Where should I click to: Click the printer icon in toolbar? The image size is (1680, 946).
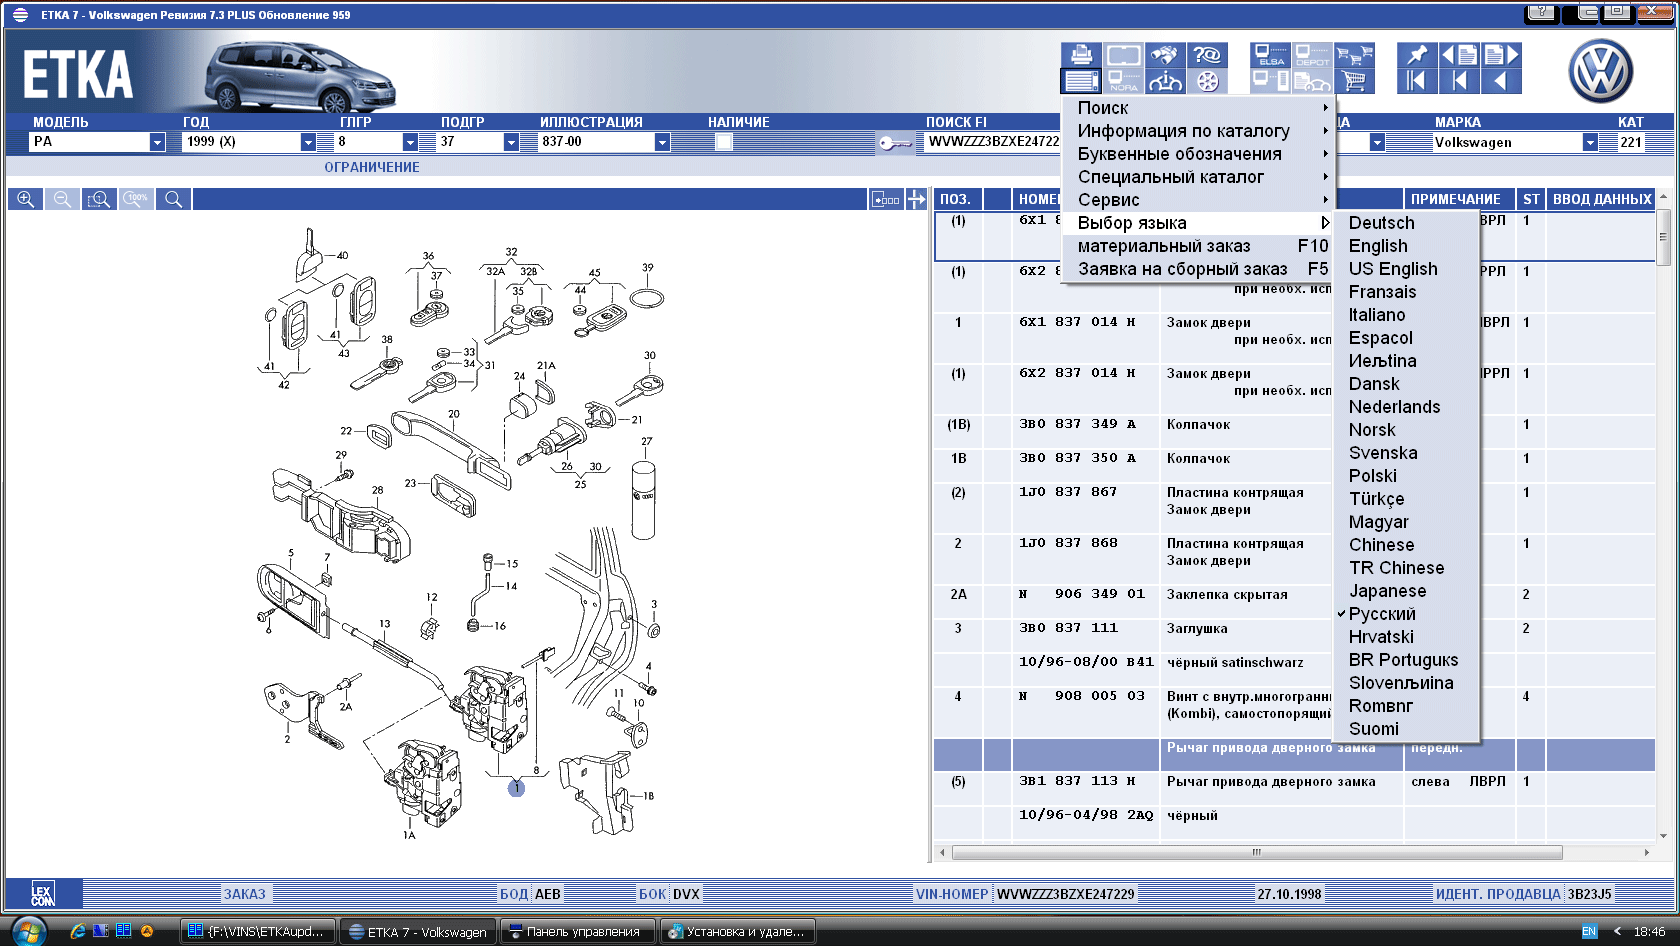point(1082,55)
